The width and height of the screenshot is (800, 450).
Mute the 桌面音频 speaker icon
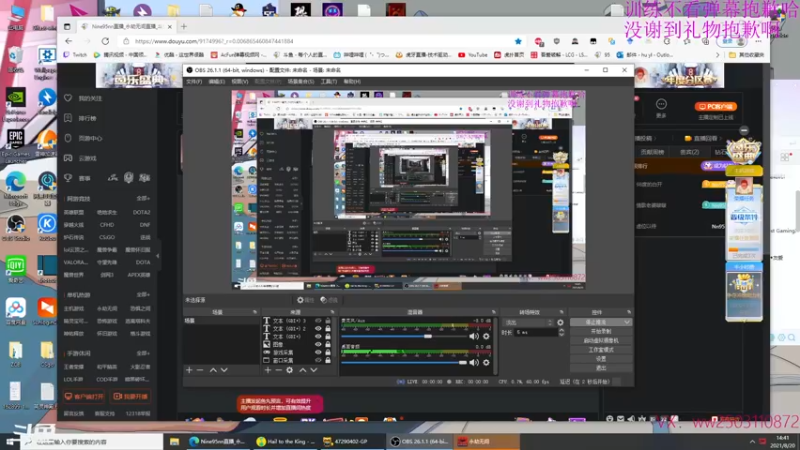pos(474,362)
